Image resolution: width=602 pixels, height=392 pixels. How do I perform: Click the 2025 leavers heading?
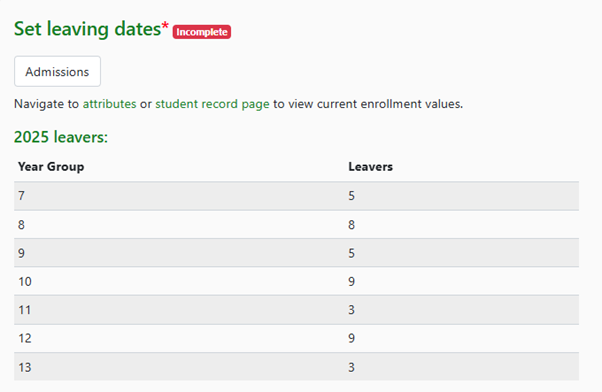coord(61,137)
